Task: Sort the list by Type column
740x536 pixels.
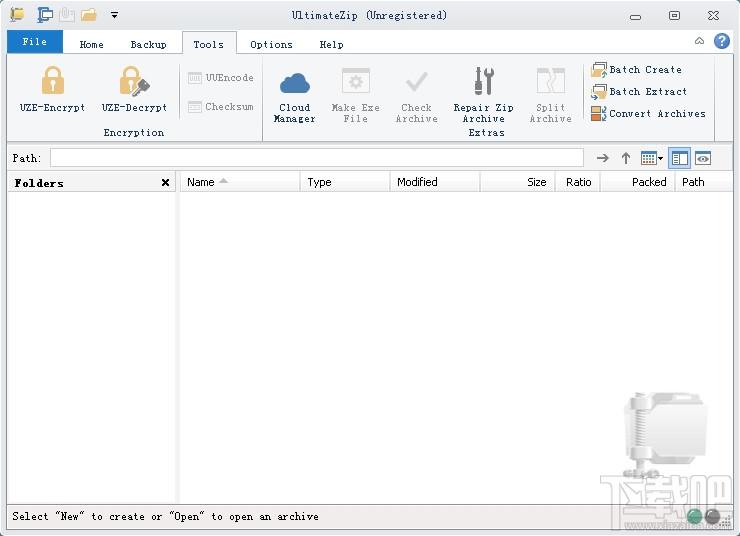Action: (x=345, y=182)
